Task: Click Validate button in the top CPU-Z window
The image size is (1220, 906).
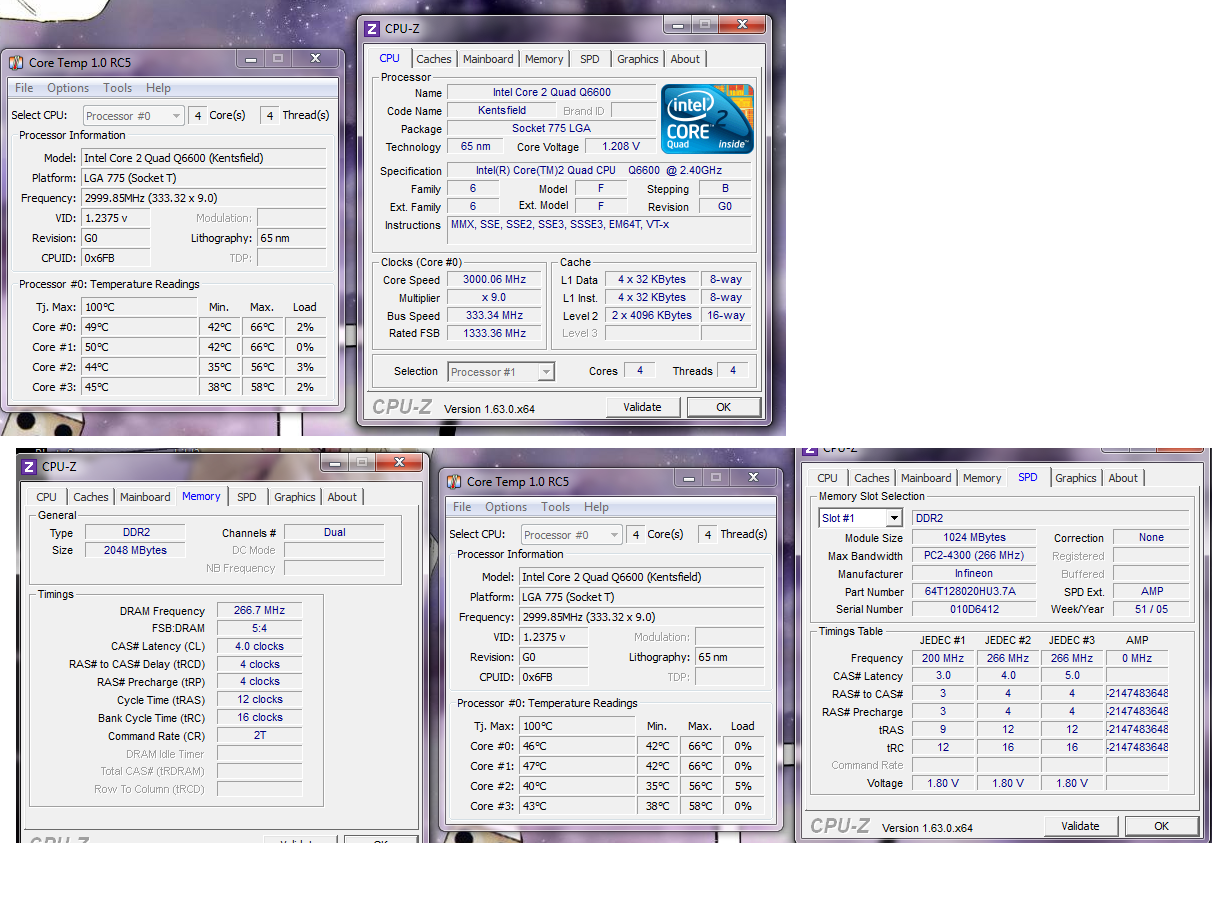Action: click(643, 407)
